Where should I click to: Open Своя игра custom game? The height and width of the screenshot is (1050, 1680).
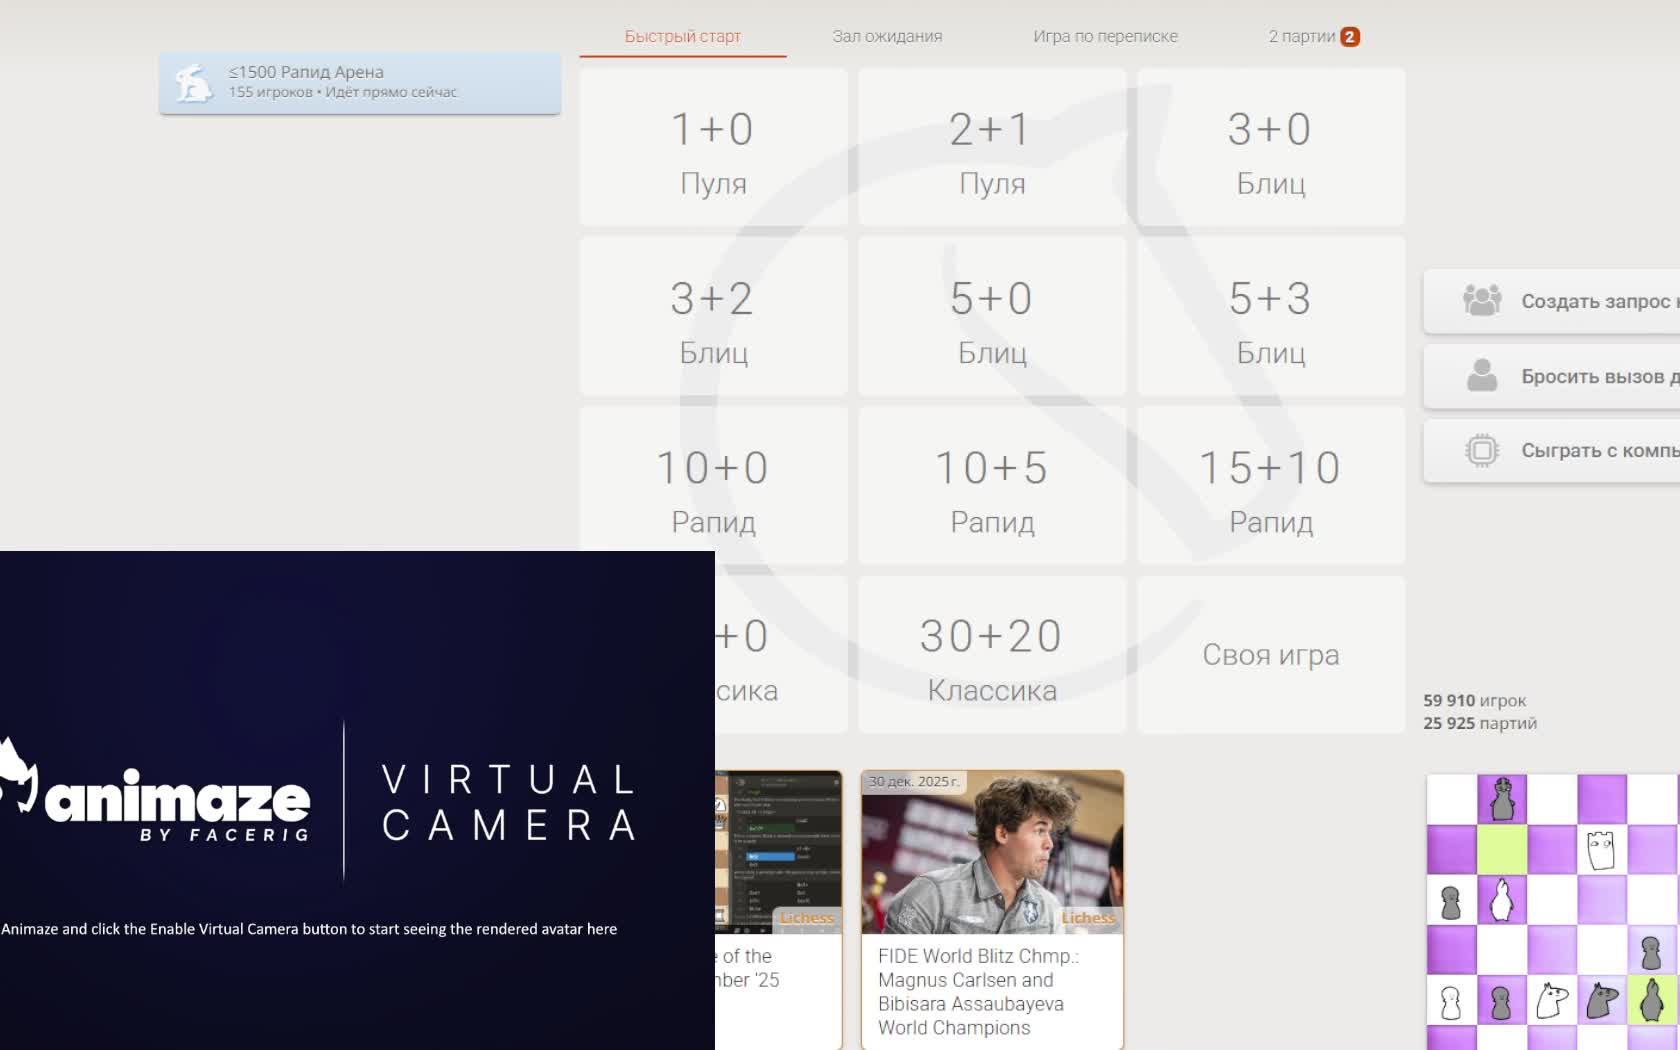(1271, 655)
